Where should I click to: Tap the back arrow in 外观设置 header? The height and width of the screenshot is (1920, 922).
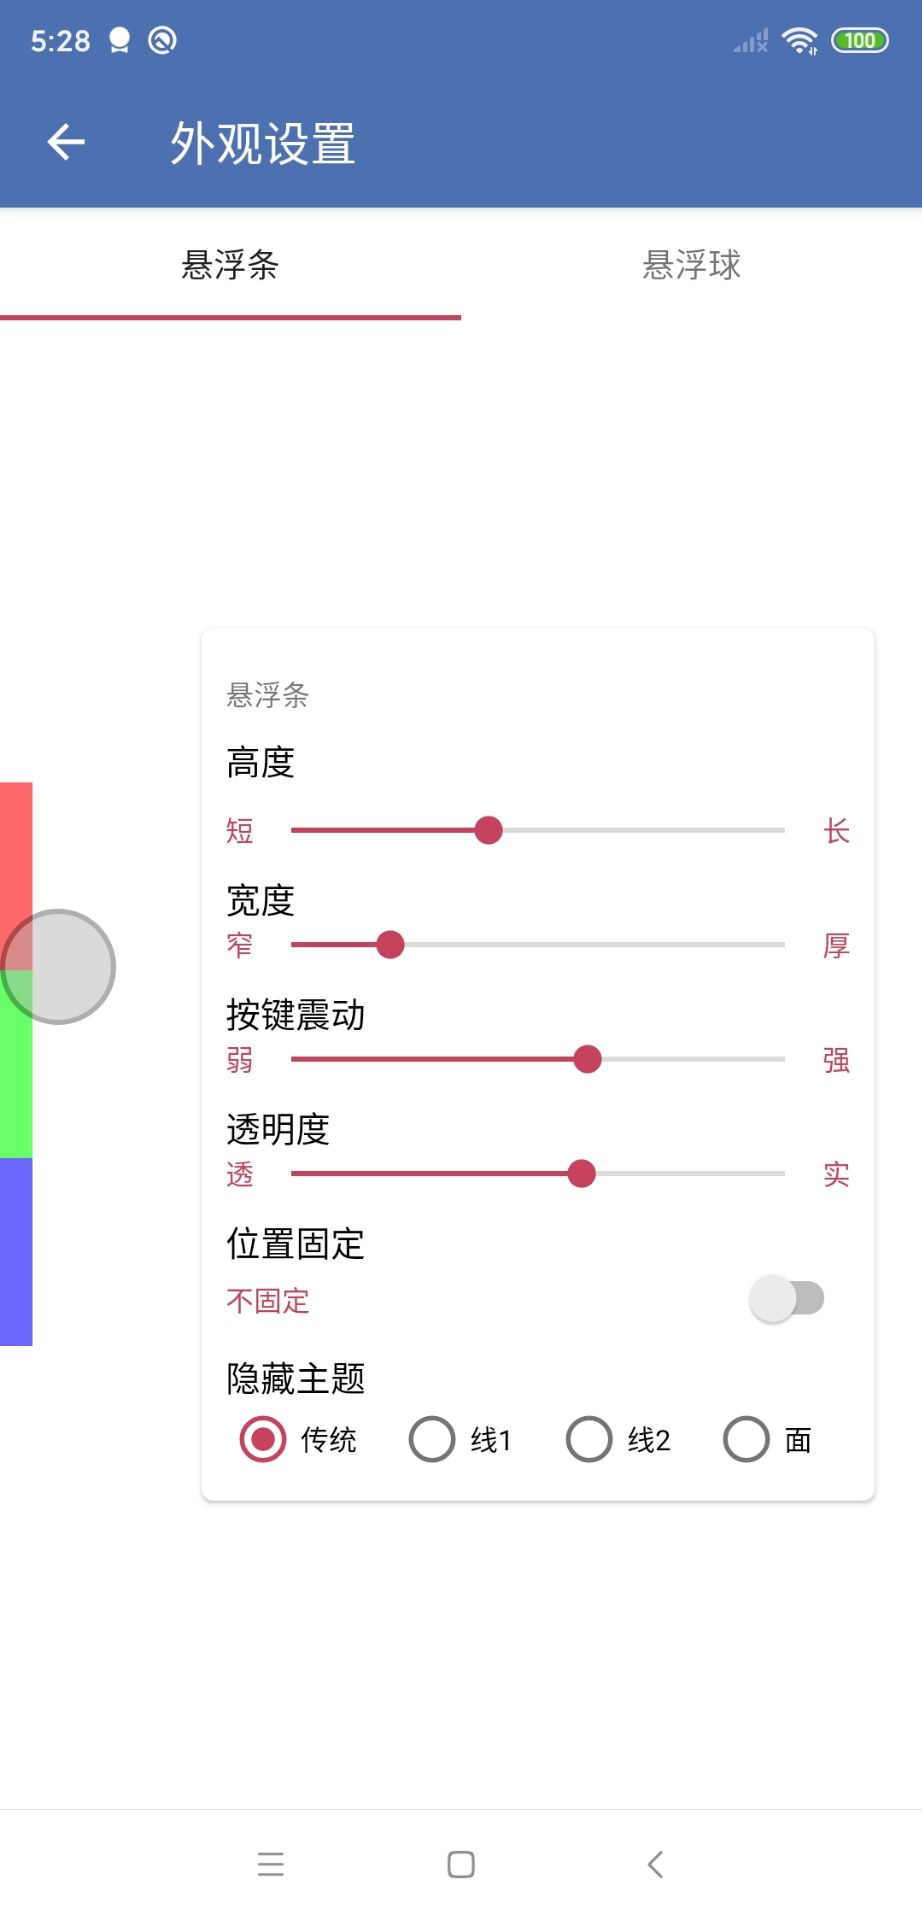[x=66, y=141]
